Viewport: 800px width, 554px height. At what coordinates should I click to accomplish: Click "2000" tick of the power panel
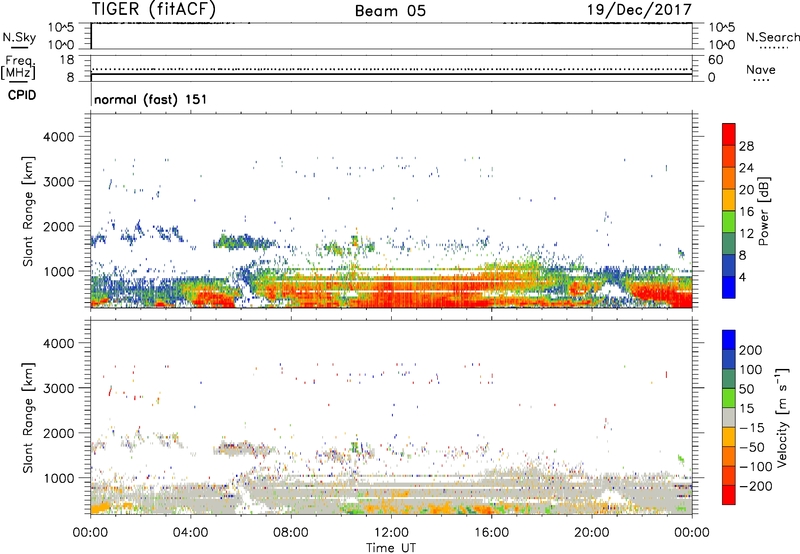click(x=58, y=226)
